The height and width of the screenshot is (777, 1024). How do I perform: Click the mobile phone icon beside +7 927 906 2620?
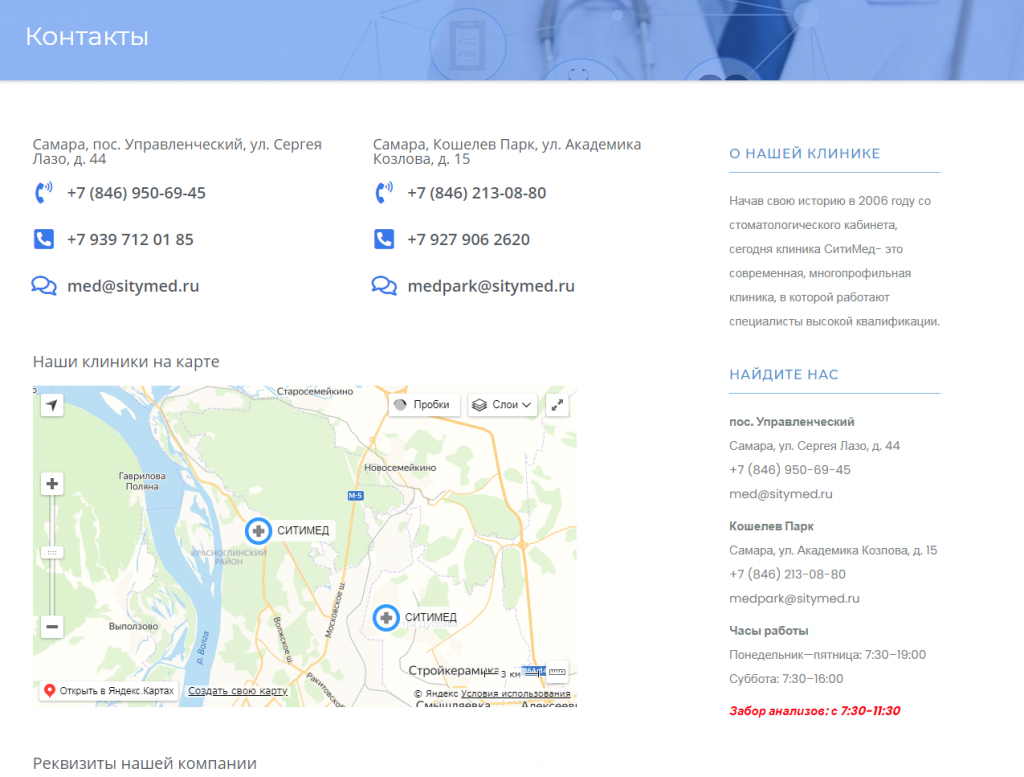384,239
